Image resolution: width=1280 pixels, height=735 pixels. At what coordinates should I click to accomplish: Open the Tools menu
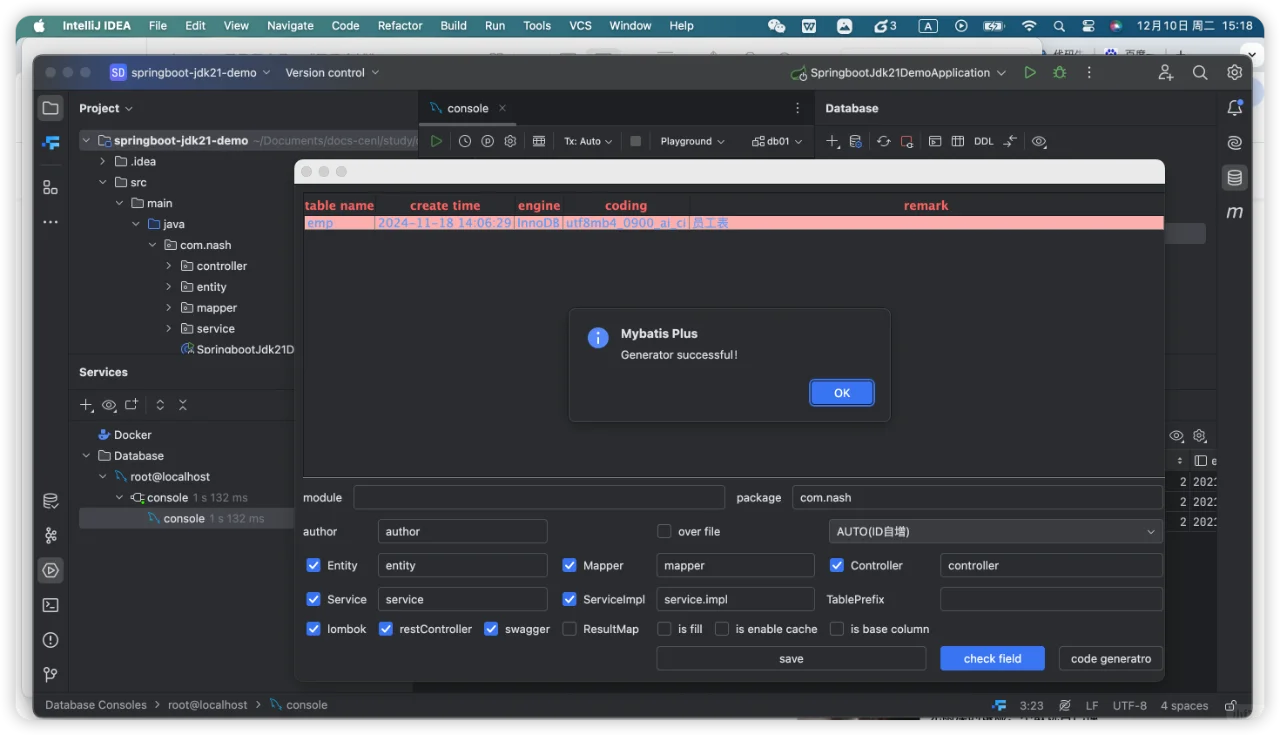coord(537,26)
